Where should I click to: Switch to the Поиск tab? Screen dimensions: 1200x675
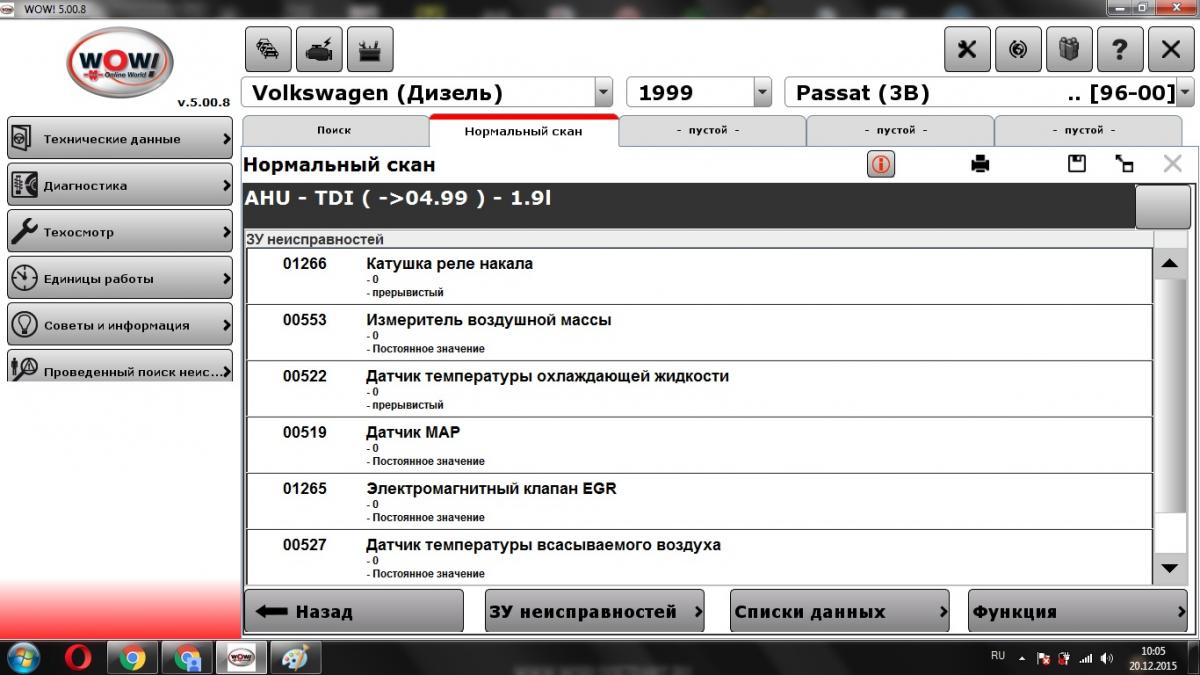click(x=334, y=130)
